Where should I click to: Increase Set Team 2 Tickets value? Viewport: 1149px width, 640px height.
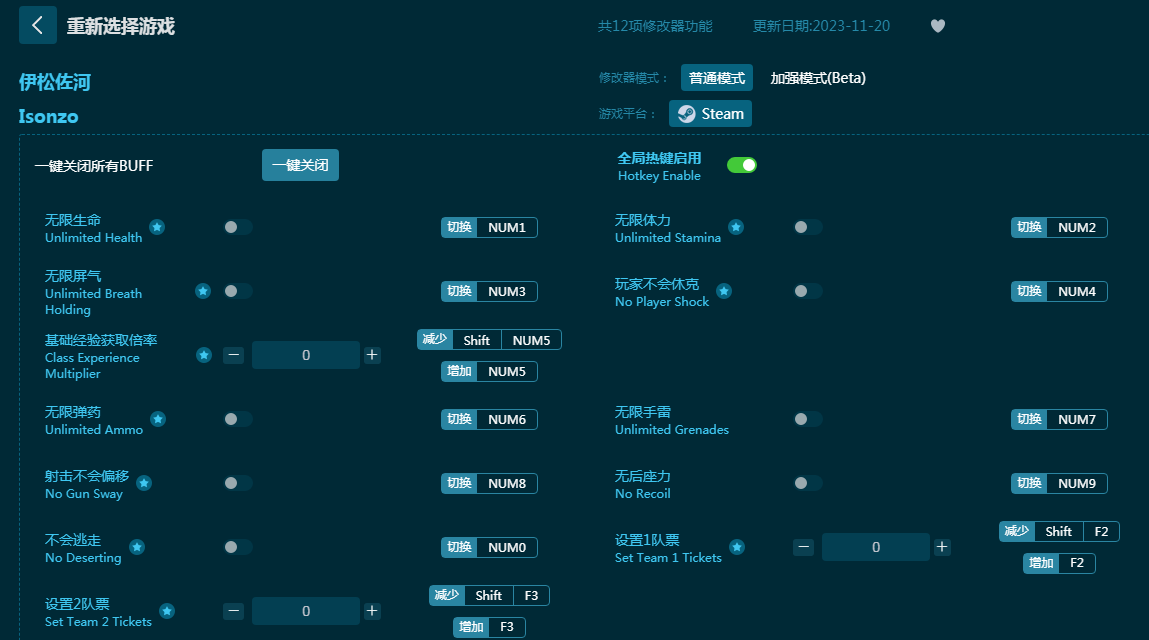coord(372,611)
